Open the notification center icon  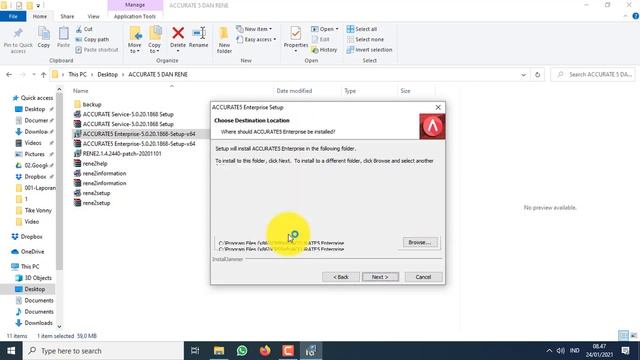625,351
